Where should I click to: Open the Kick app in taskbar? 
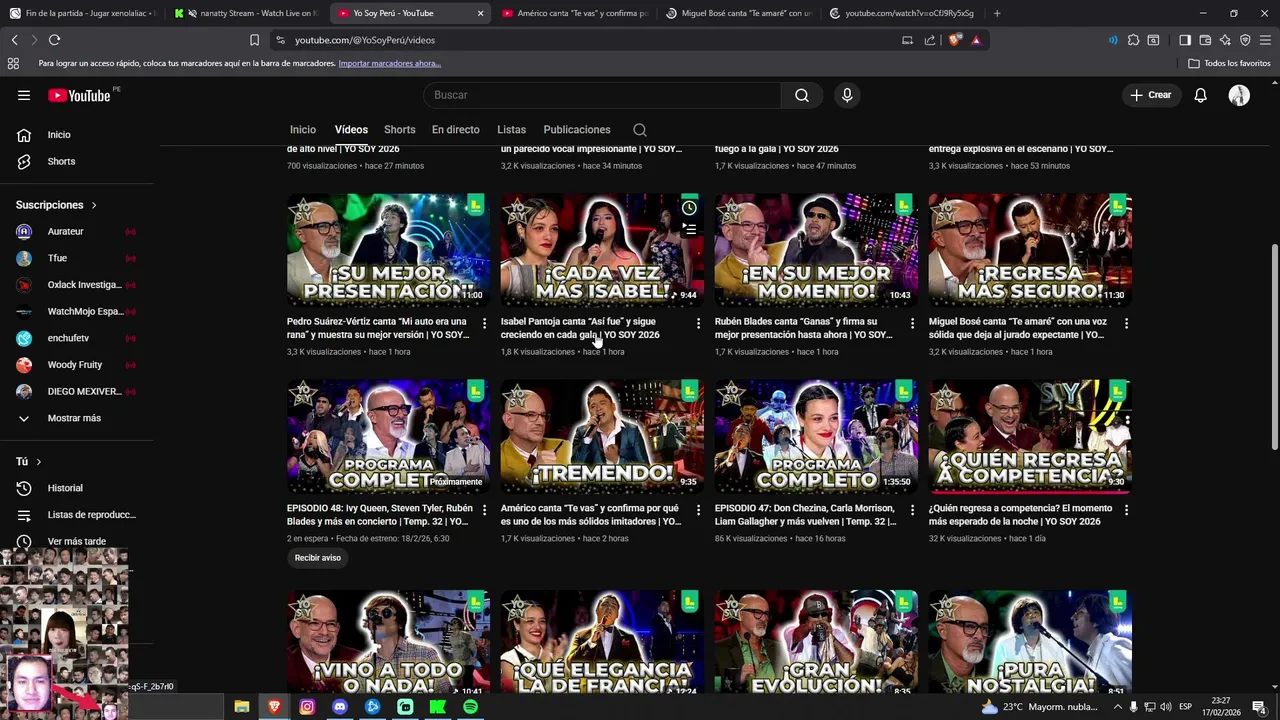pyautogui.click(x=438, y=707)
